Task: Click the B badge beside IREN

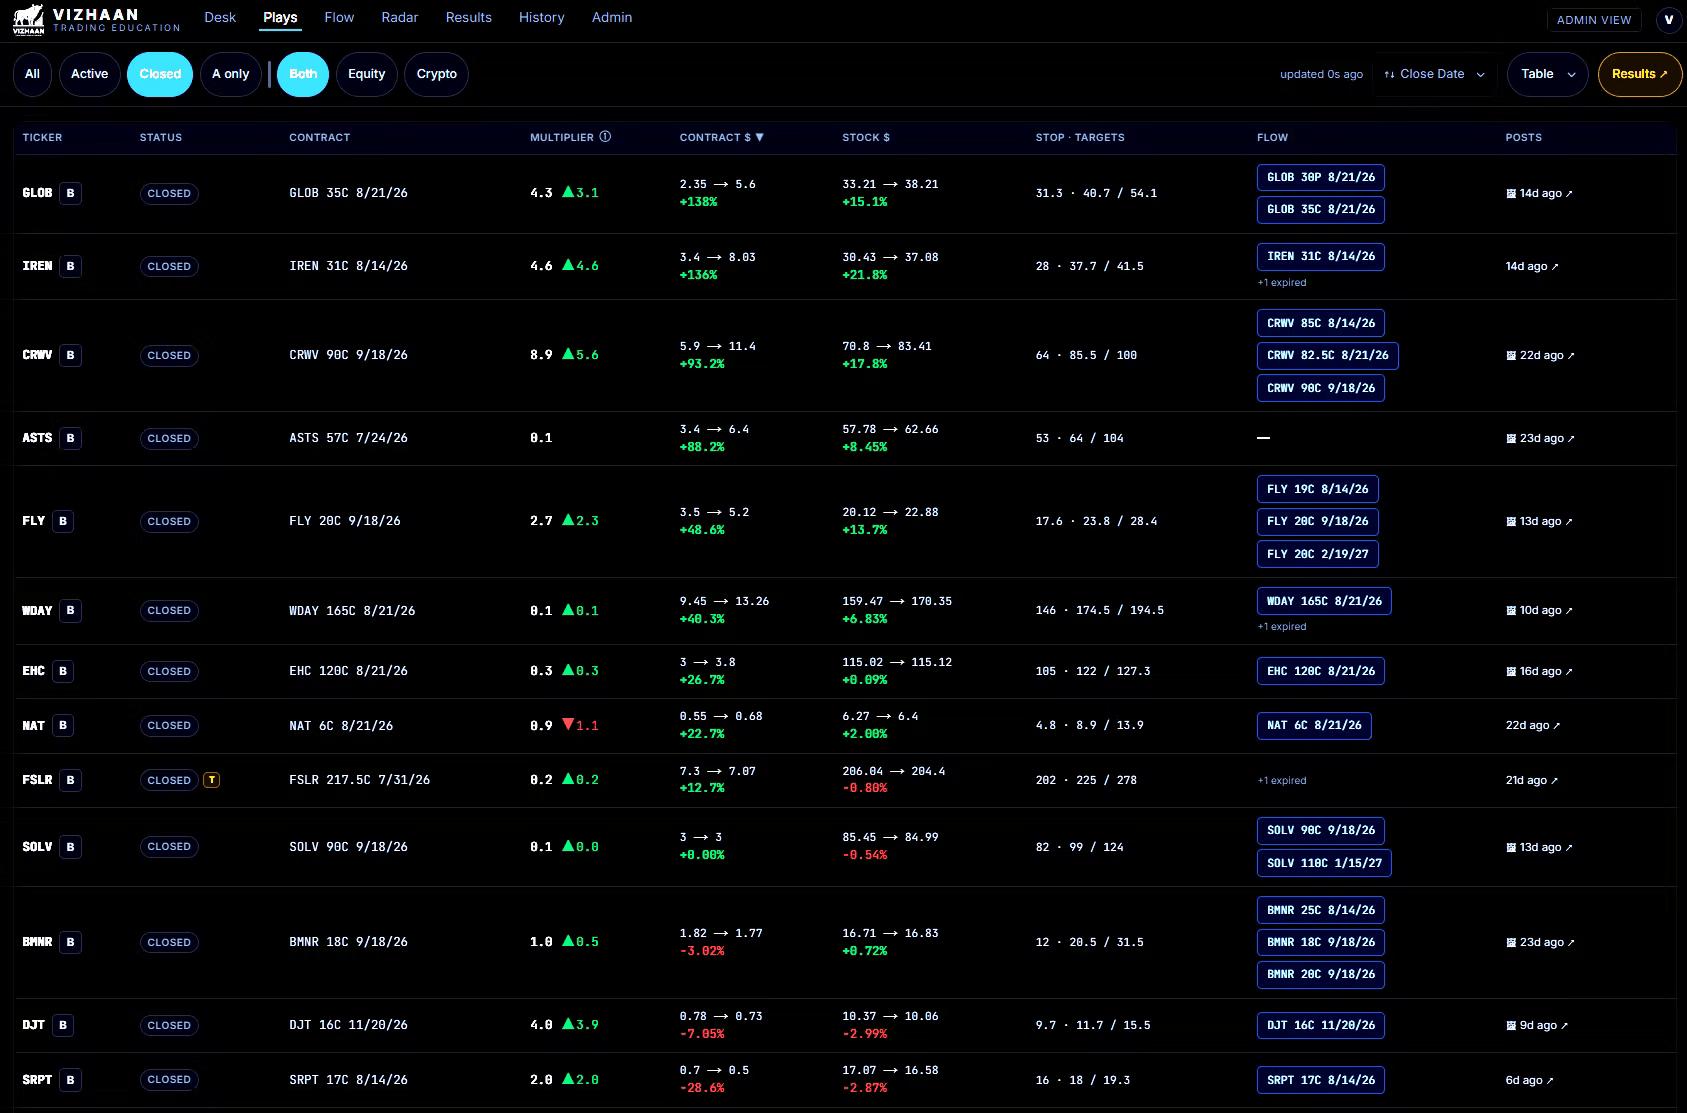Action: click(70, 266)
